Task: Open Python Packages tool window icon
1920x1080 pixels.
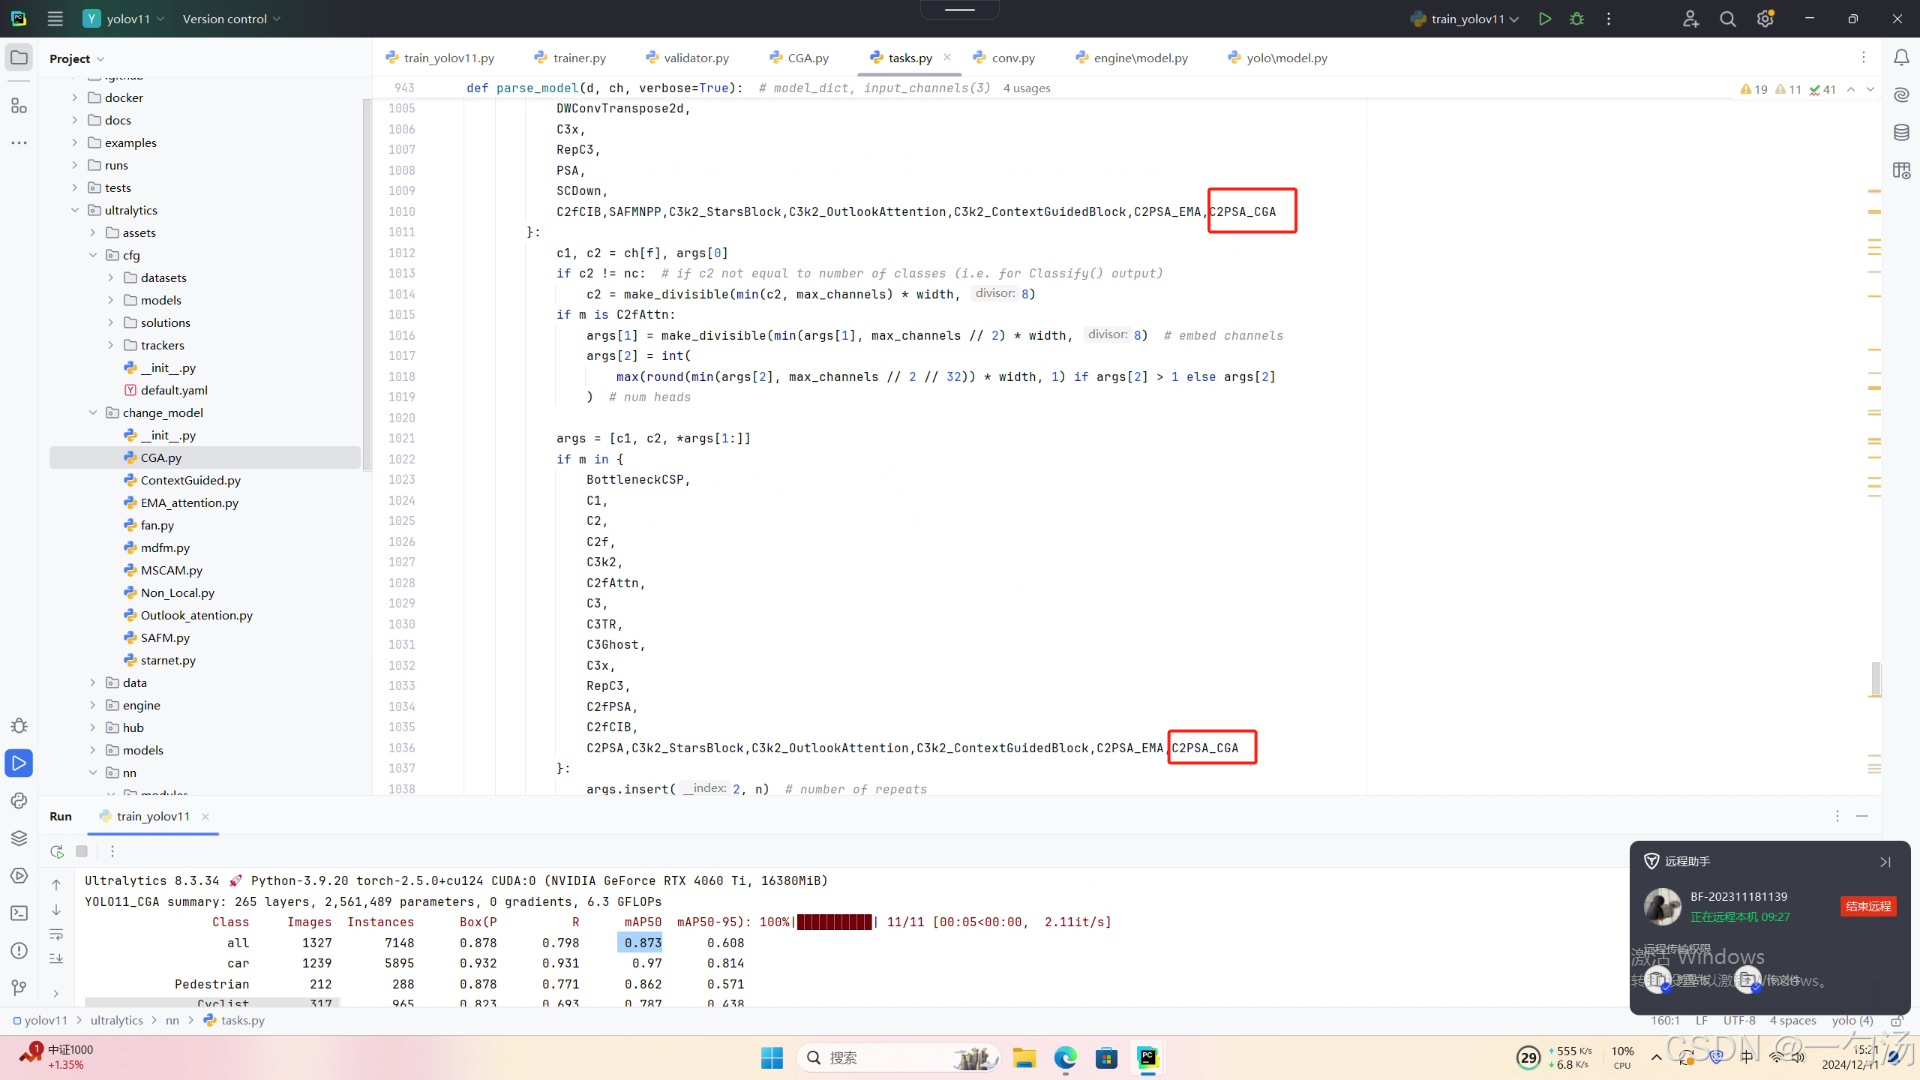Action: 19,838
